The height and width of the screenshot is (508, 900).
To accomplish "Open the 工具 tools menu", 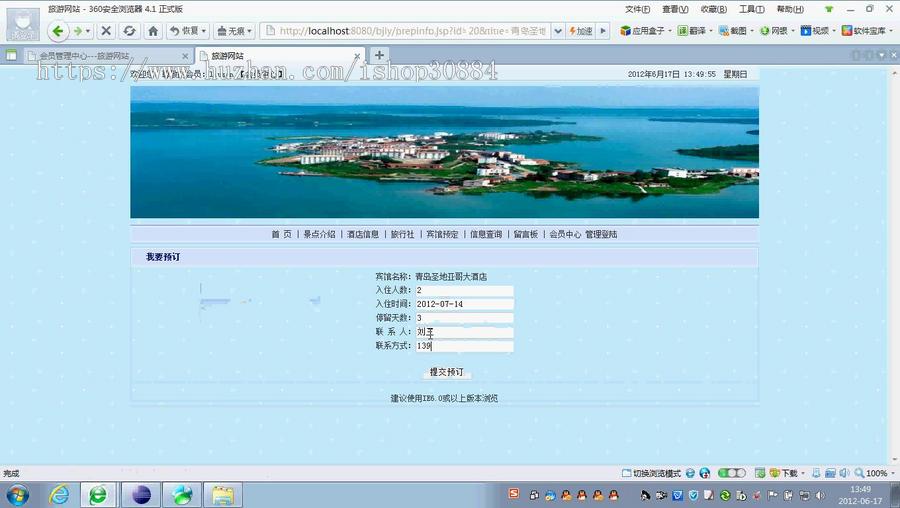I will tap(751, 9).
